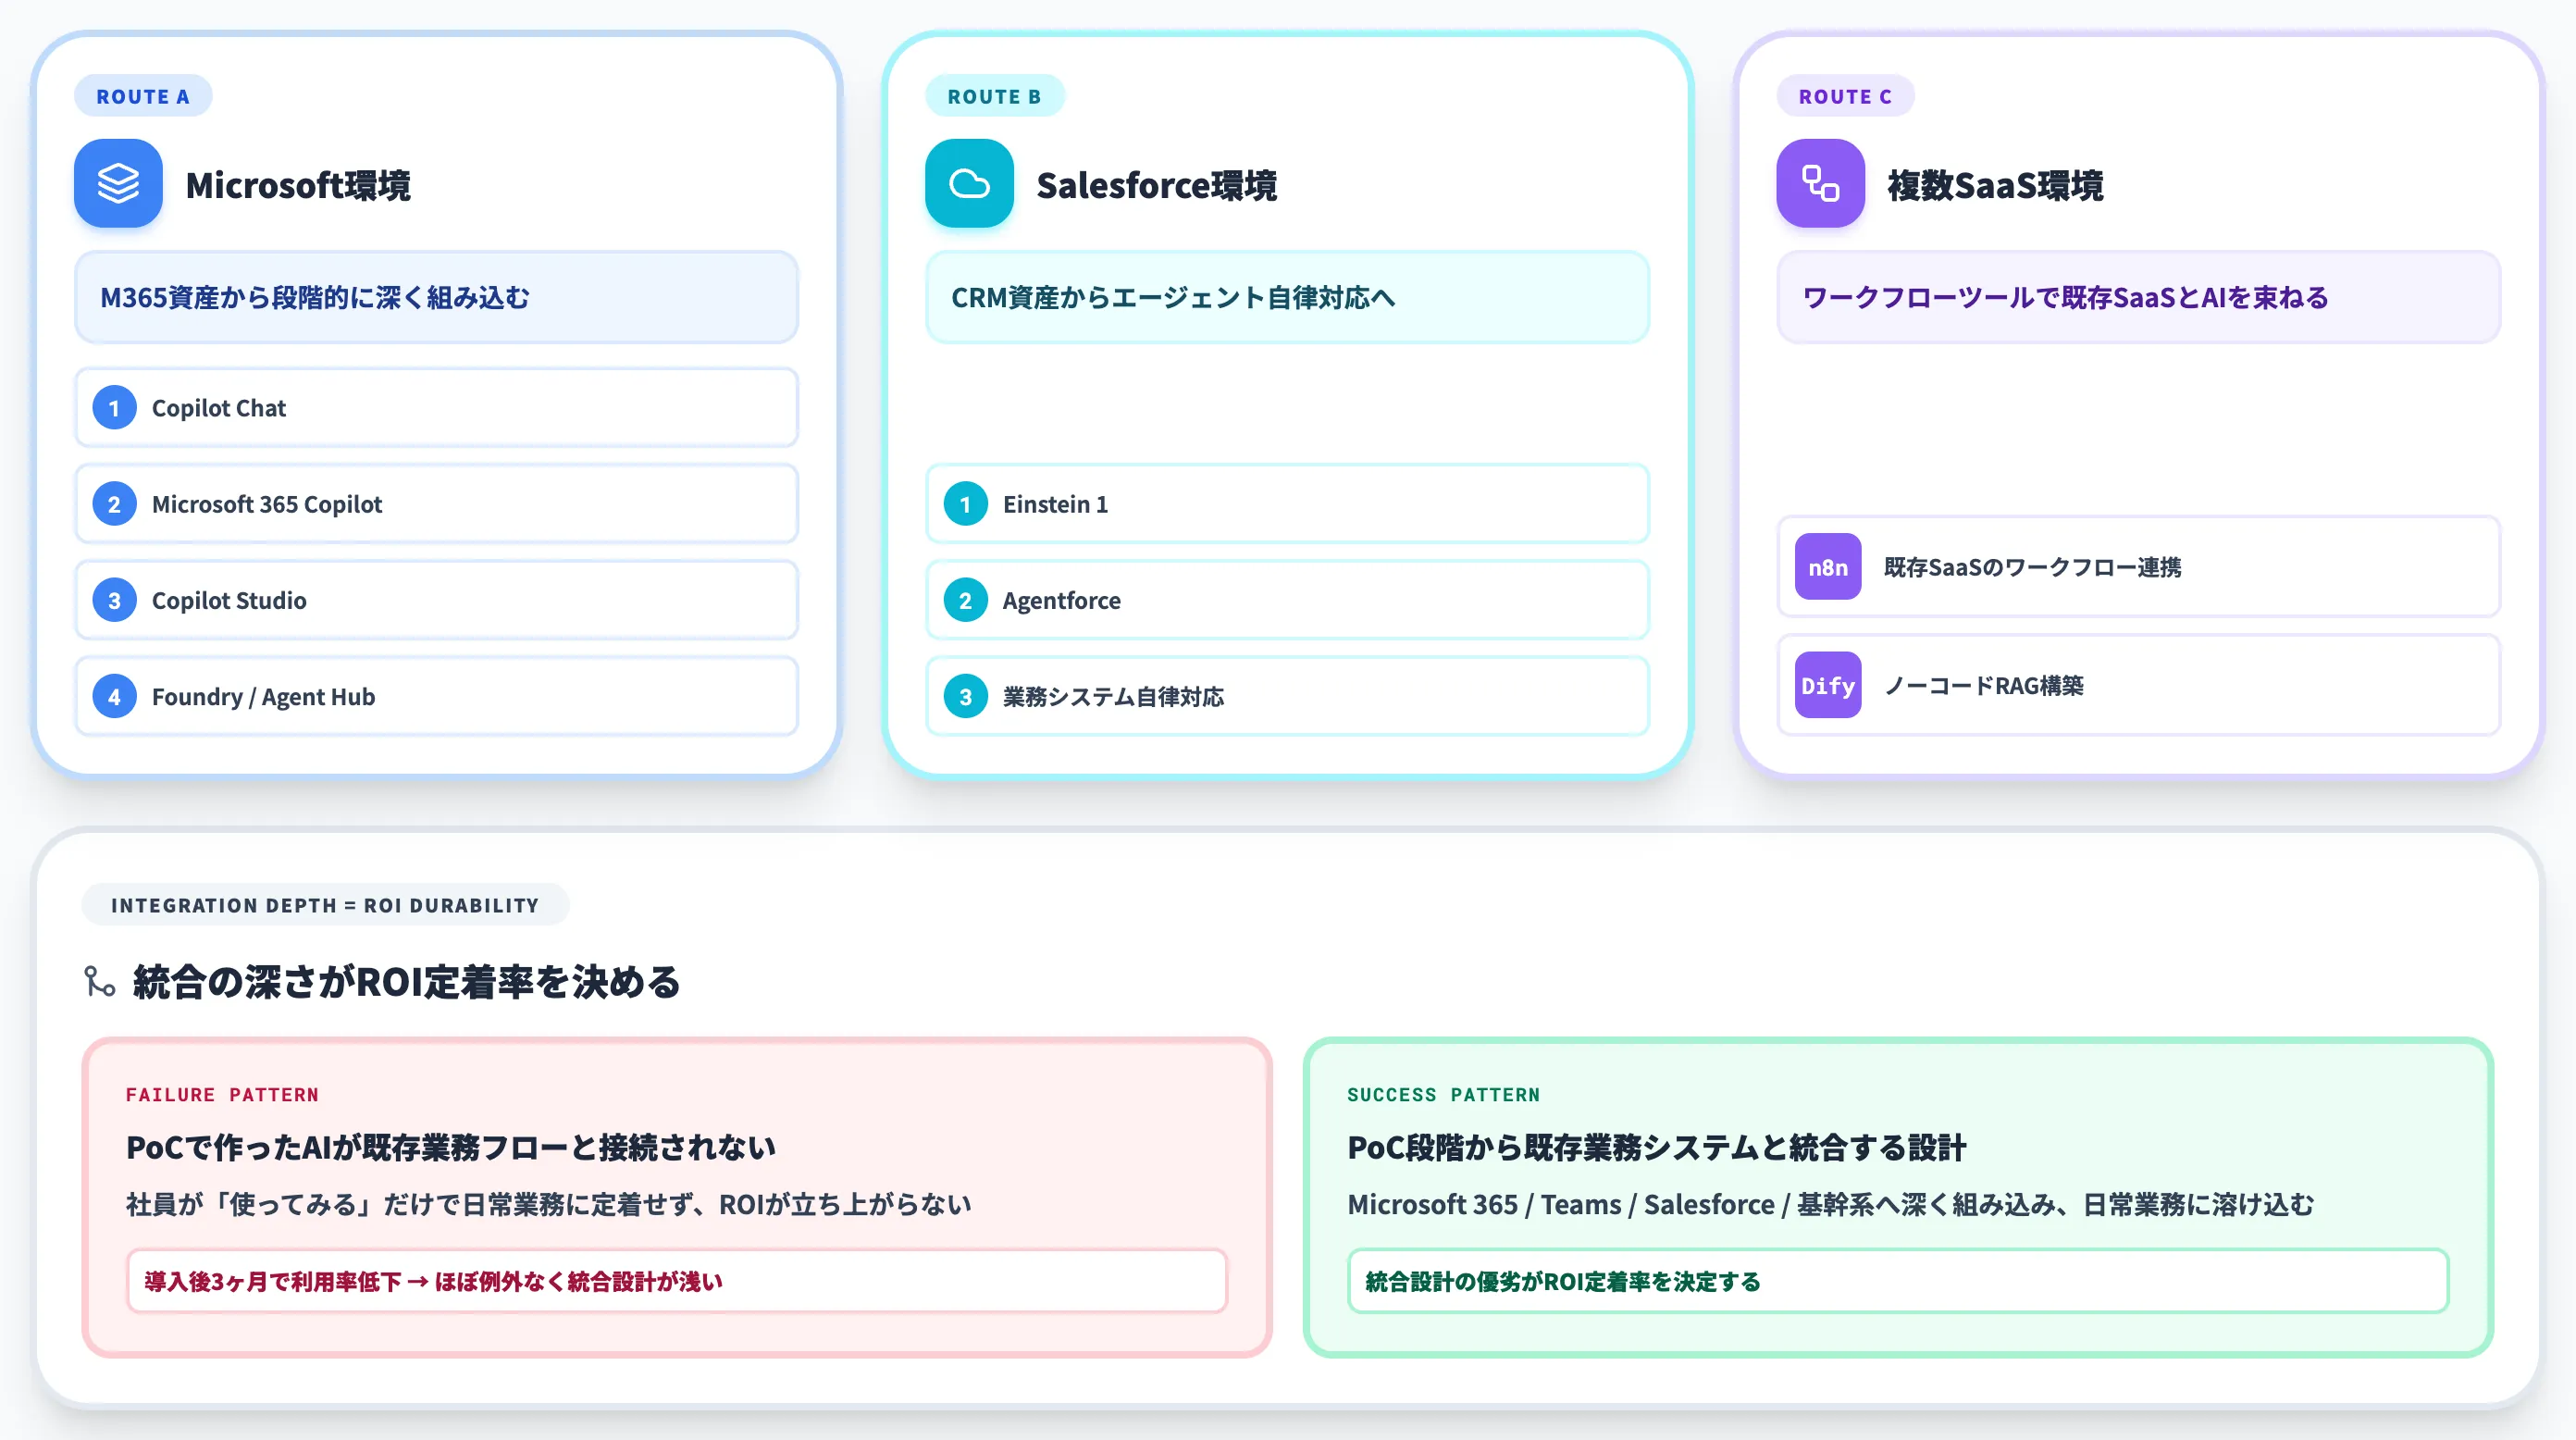Click the Microsoft環境 heading
2576x1440 pixels.
click(x=298, y=185)
